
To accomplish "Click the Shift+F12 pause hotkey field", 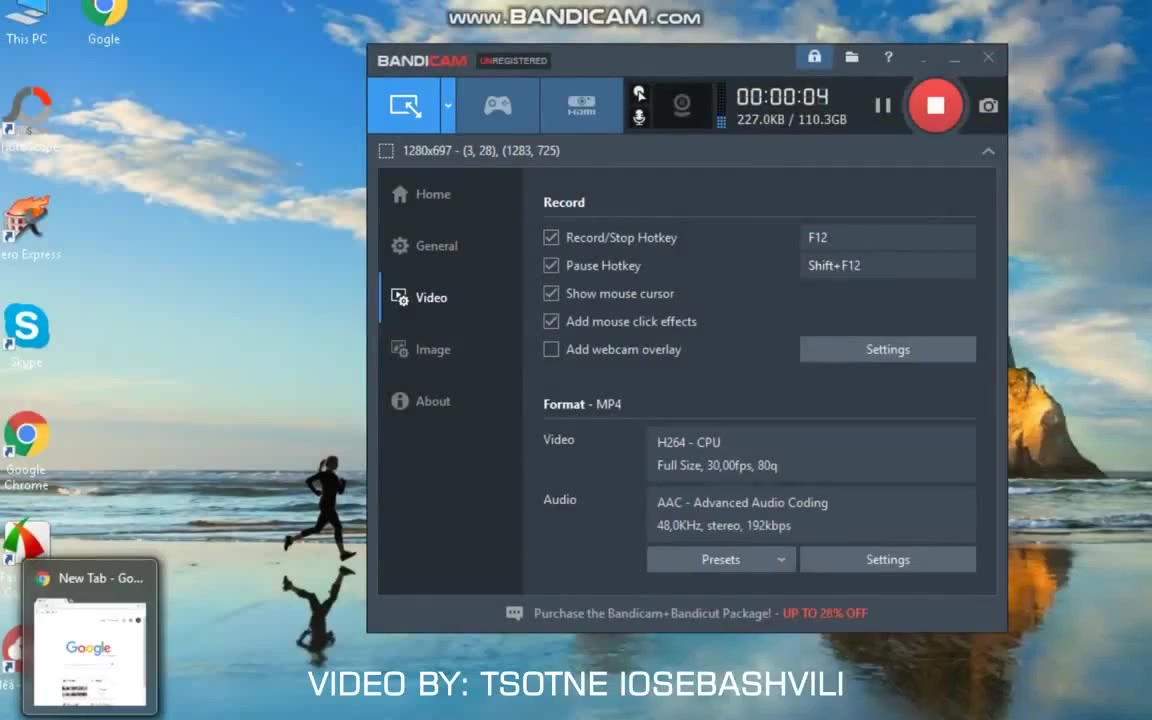I will pos(888,265).
